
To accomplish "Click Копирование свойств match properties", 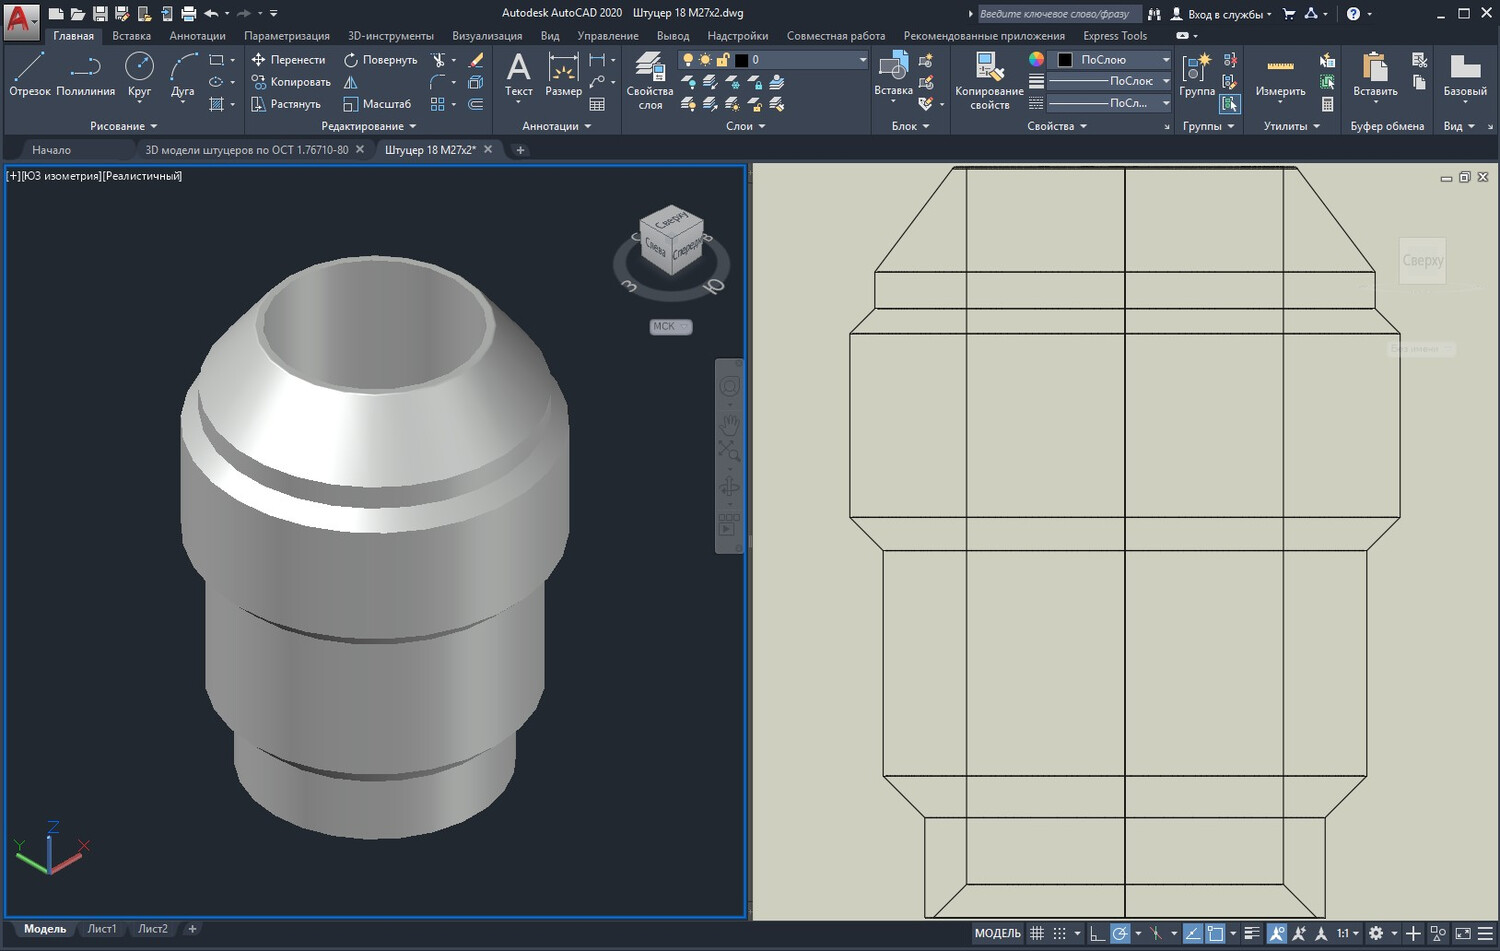I will 989,80.
